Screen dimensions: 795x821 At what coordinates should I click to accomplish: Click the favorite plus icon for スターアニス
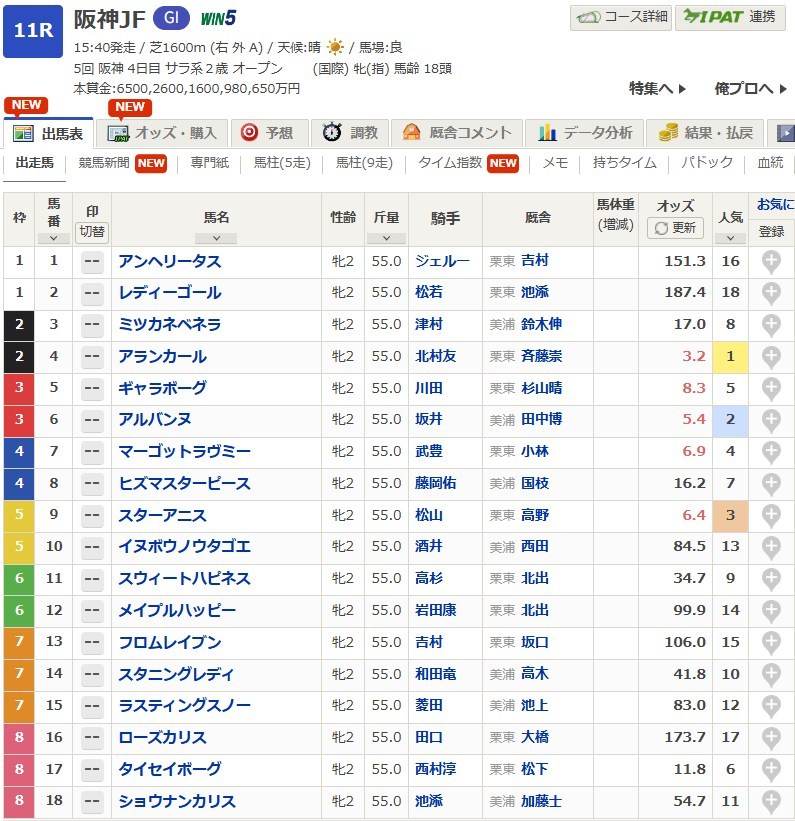(771, 516)
